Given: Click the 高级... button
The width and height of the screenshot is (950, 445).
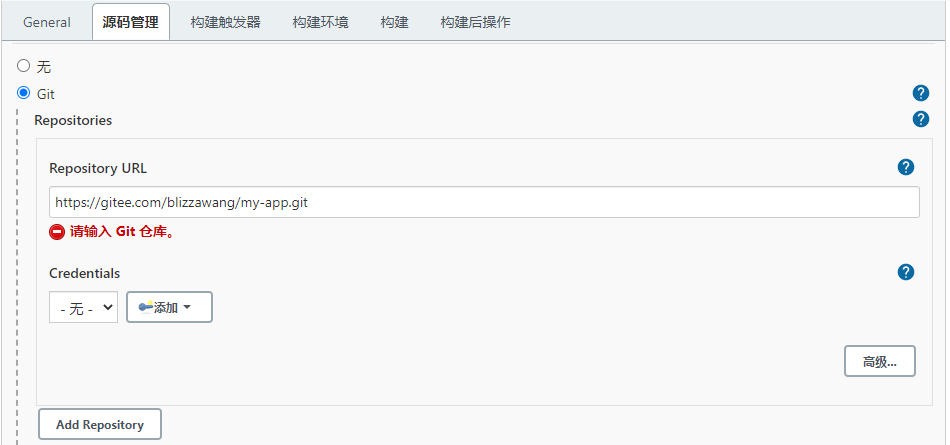Looking at the screenshot, I should tap(880, 362).
